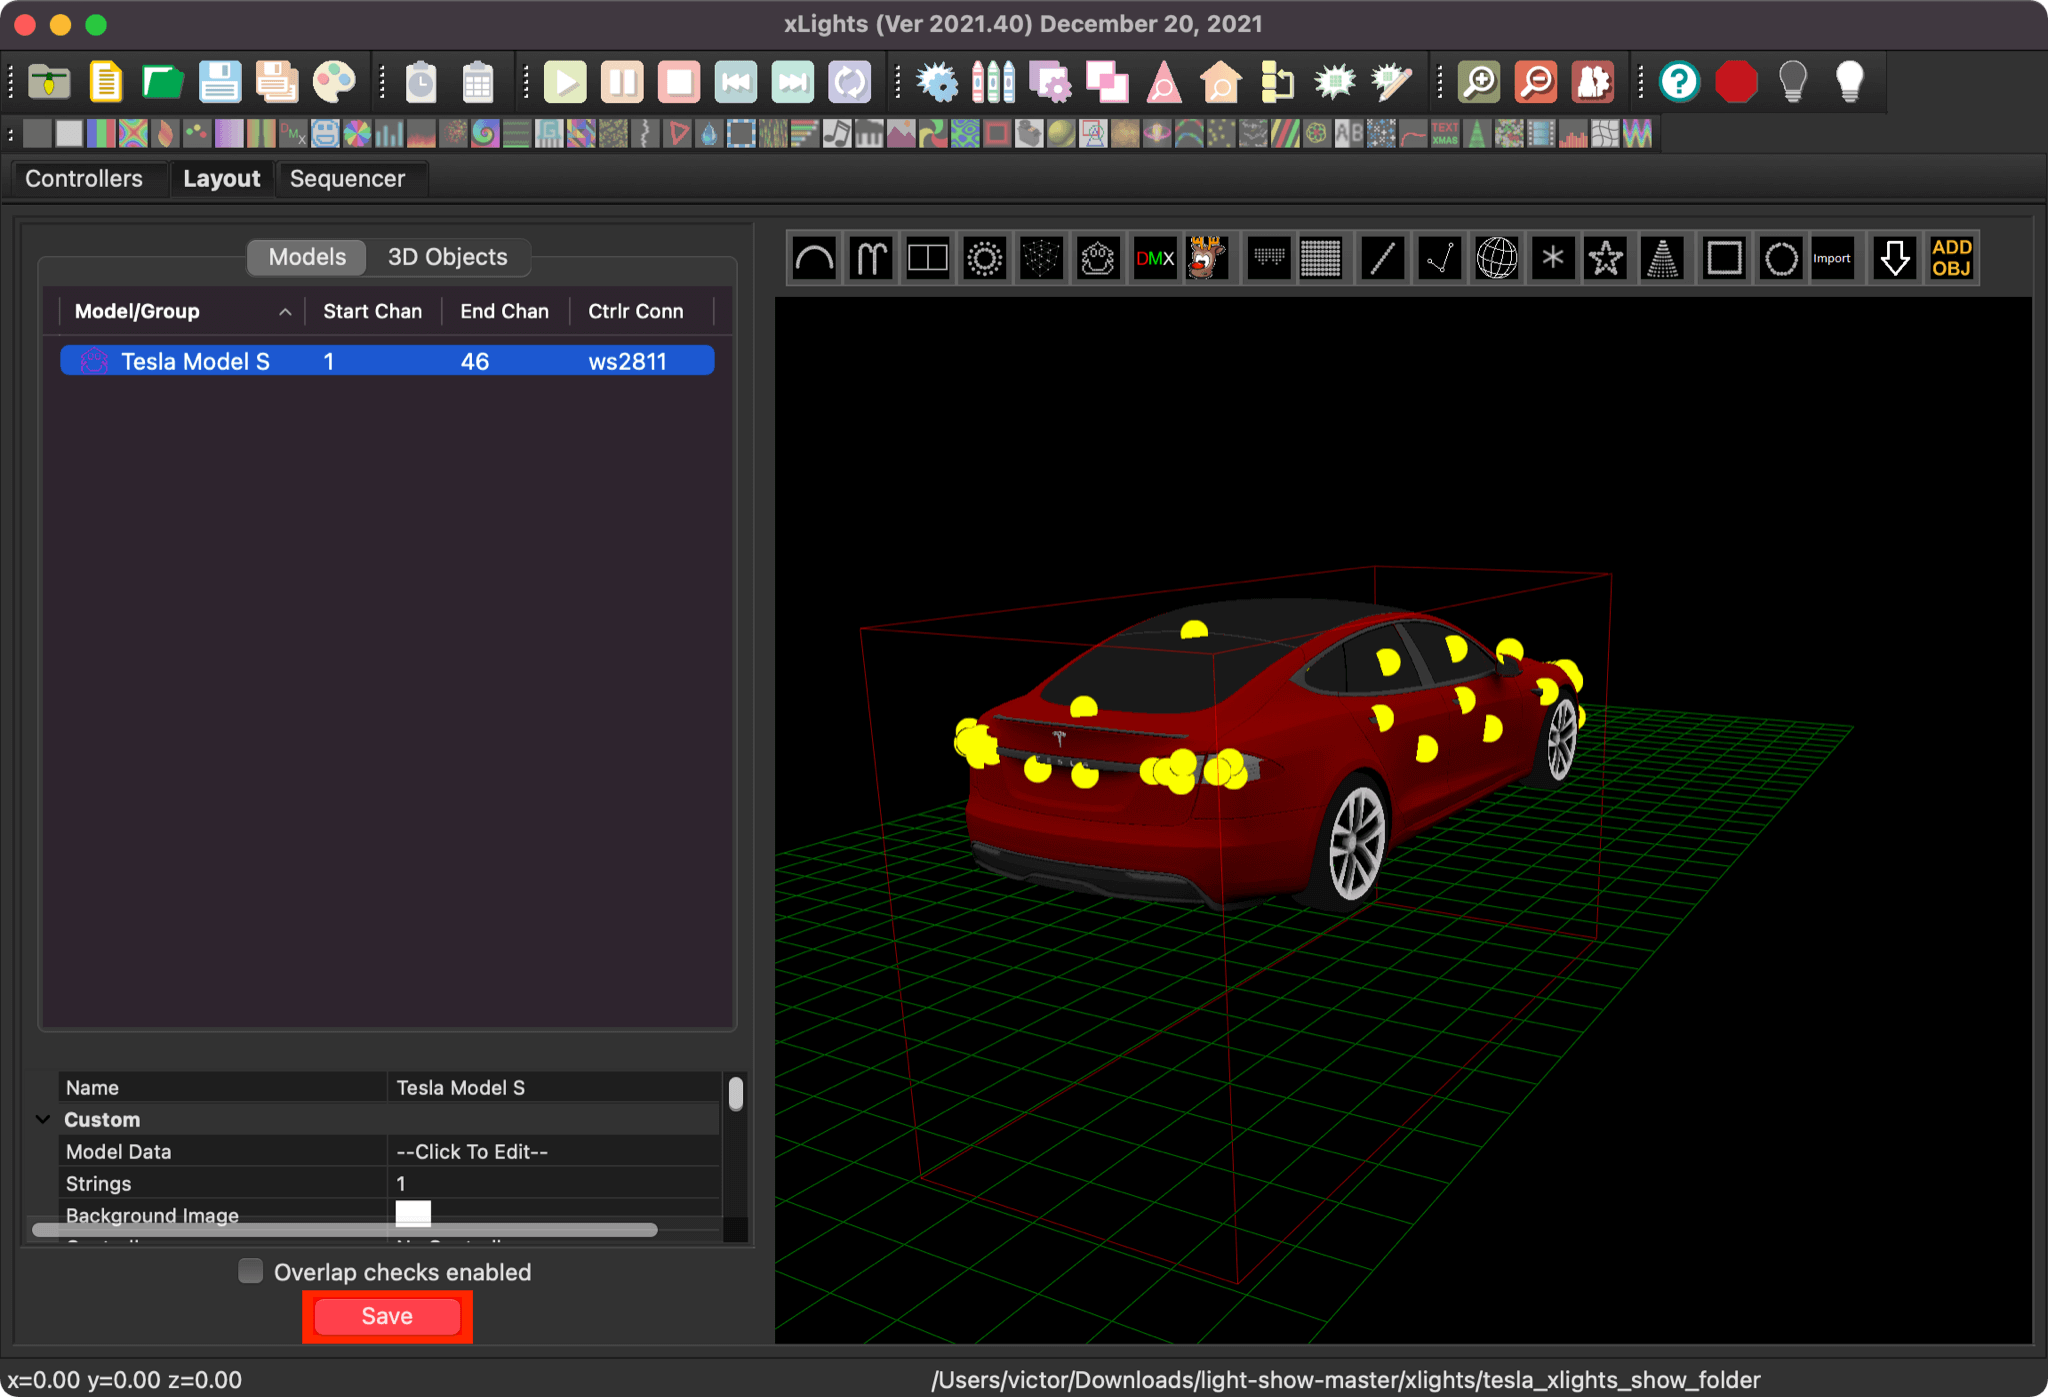Click the Save As double floppy icon
The height and width of the screenshot is (1397, 2048).
pos(276,82)
